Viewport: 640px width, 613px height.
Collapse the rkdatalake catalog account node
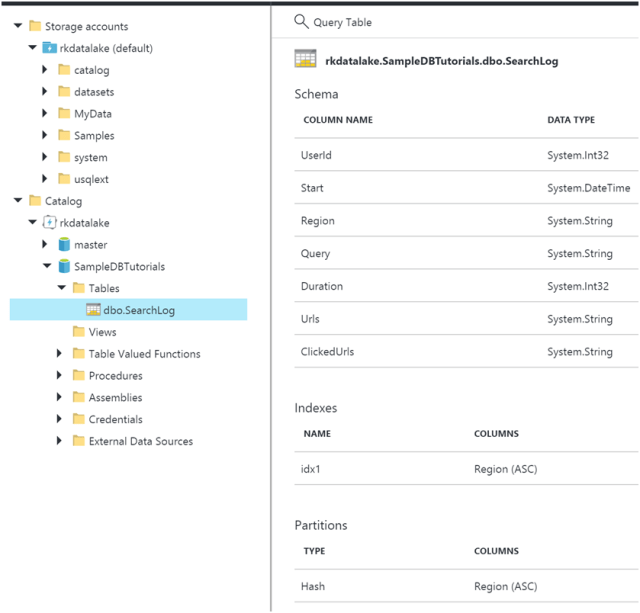coord(33,222)
